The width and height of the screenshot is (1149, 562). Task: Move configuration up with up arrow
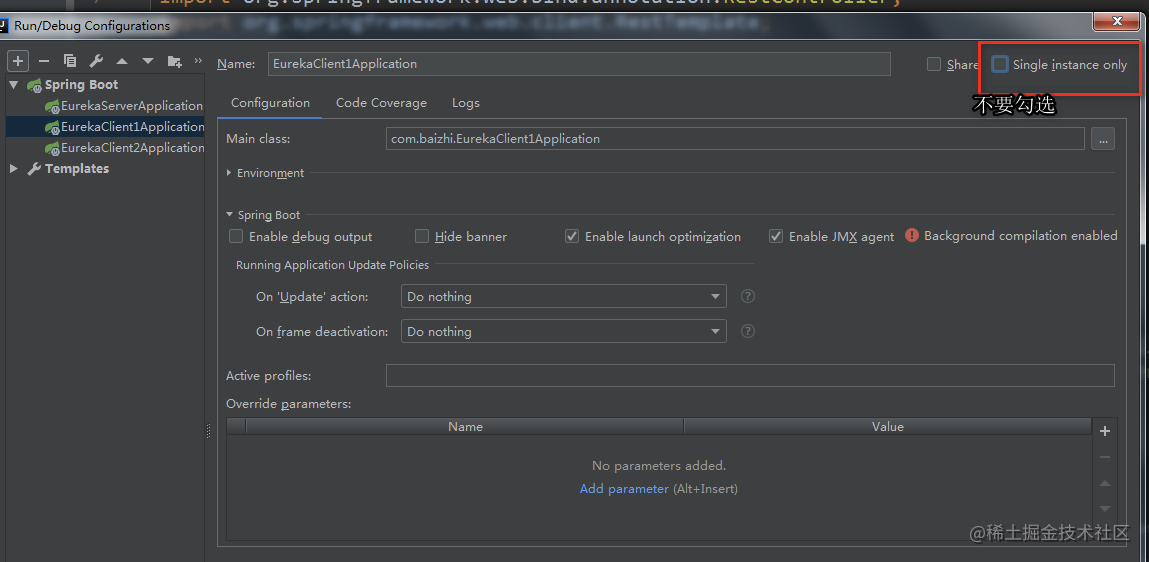coord(122,61)
